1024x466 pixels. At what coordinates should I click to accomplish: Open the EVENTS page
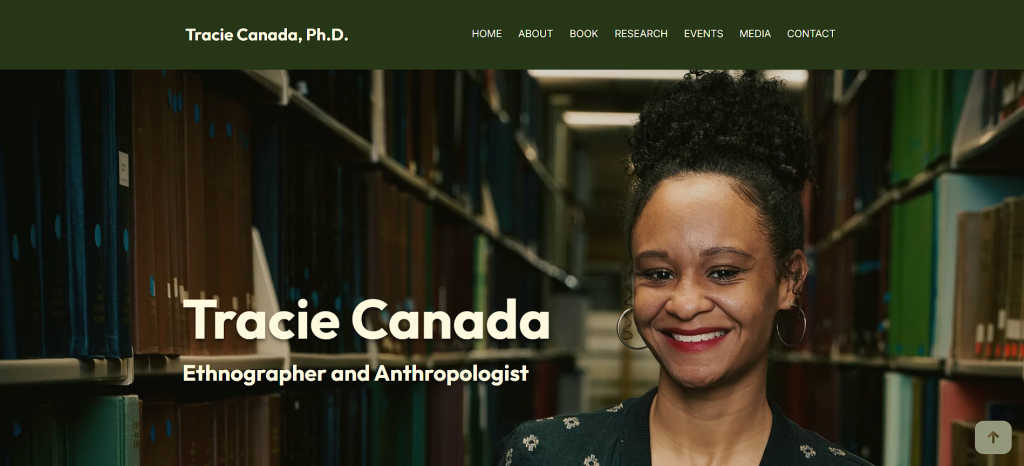(703, 33)
